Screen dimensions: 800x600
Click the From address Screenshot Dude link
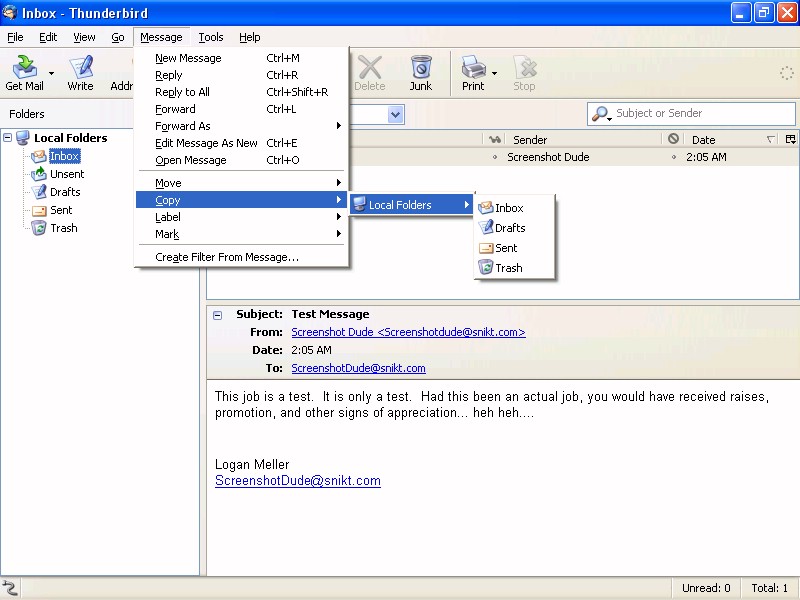tap(408, 332)
